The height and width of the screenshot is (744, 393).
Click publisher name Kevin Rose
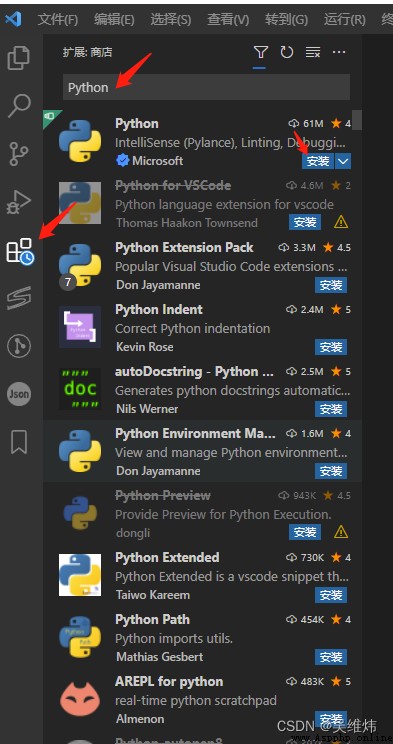[x=145, y=347]
